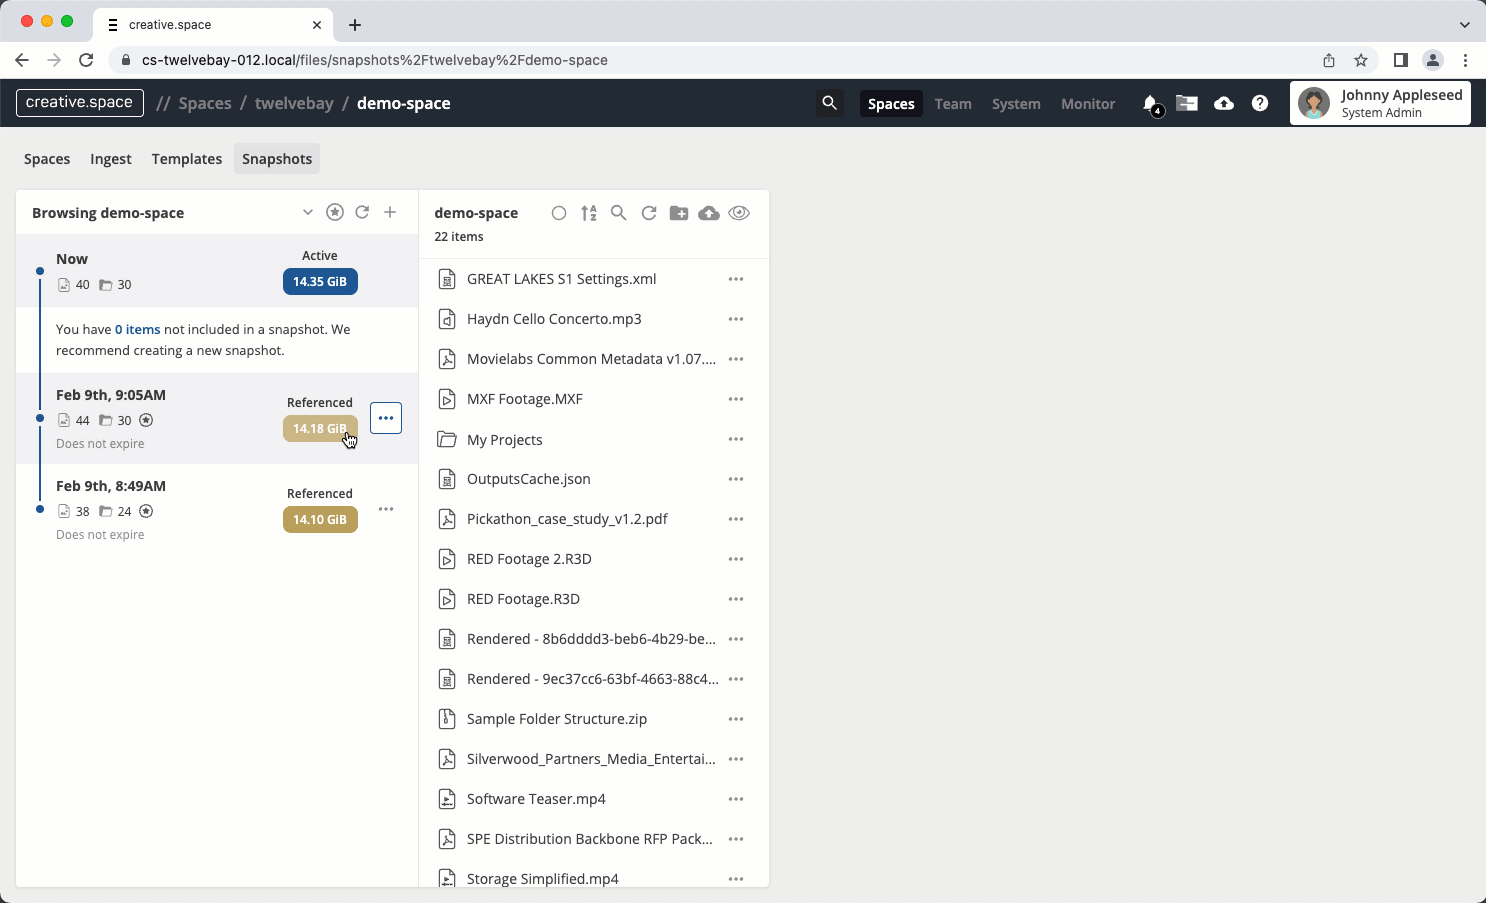Image resolution: width=1486 pixels, height=903 pixels.
Task: Open the file manager folder icon in header
Action: 1187,103
